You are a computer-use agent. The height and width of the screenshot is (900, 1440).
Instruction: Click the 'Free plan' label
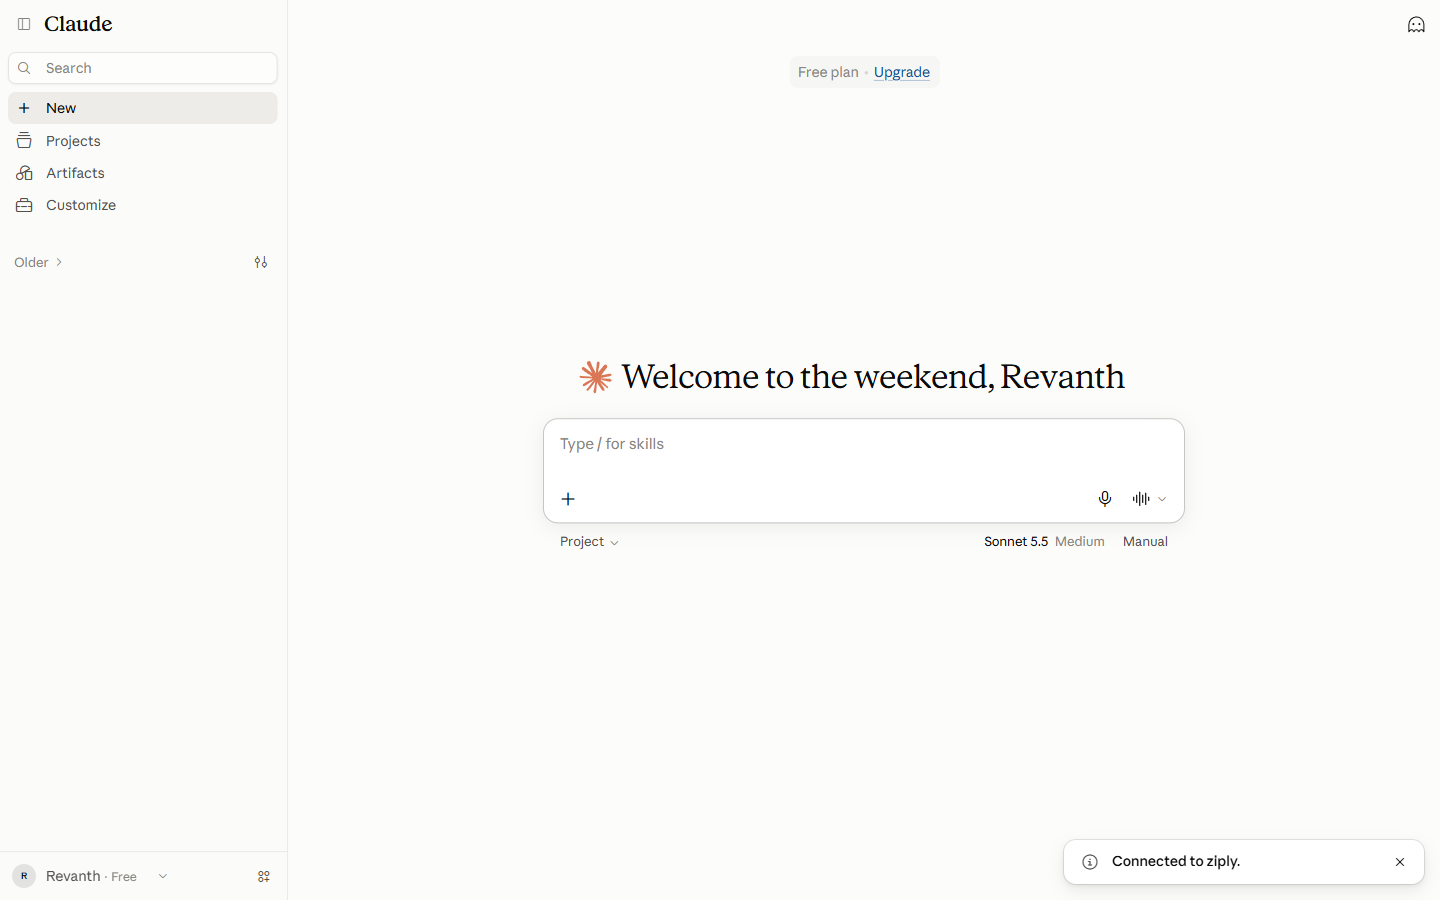(828, 72)
